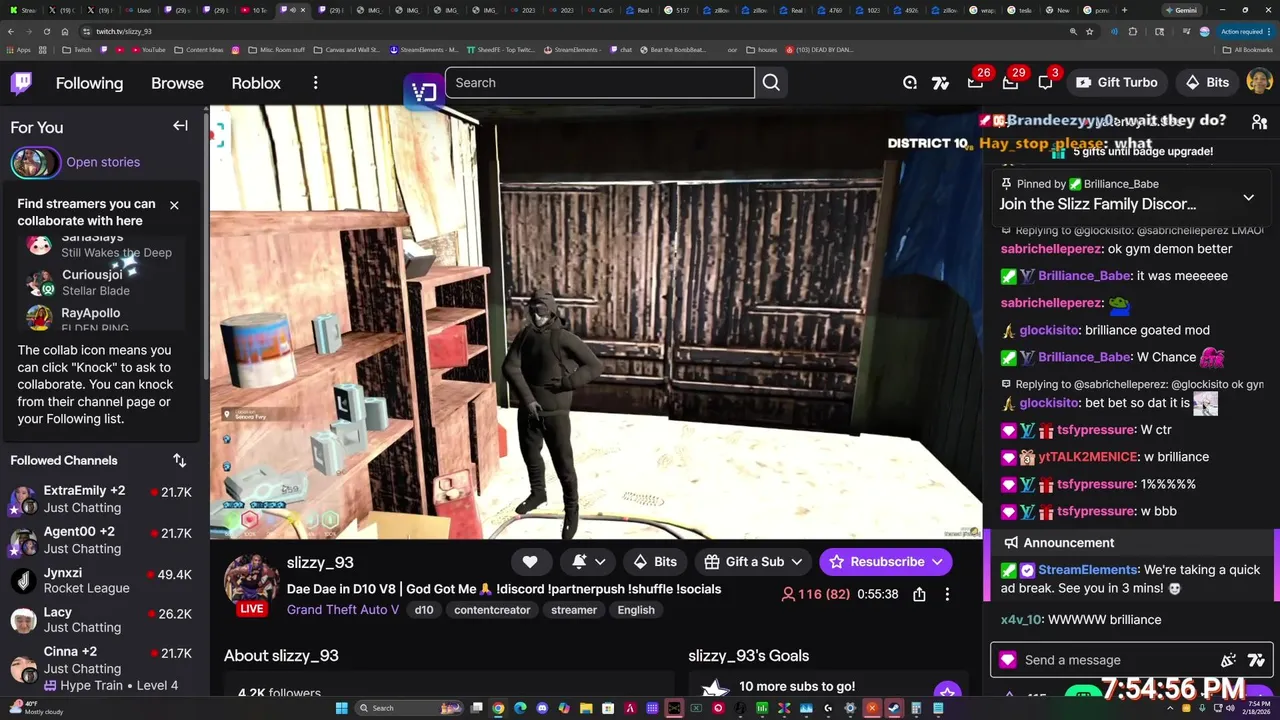Click the circular icon beside the 7TV icon
This screenshot has height=720, width=1280.
point(910,83)
